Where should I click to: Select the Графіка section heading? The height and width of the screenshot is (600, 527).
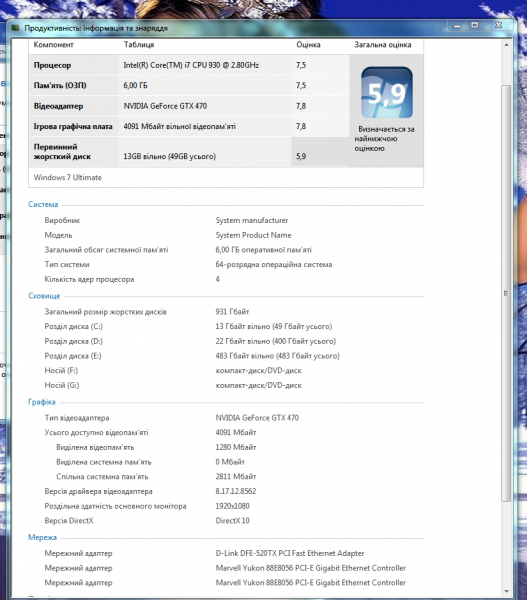(42, 402)
